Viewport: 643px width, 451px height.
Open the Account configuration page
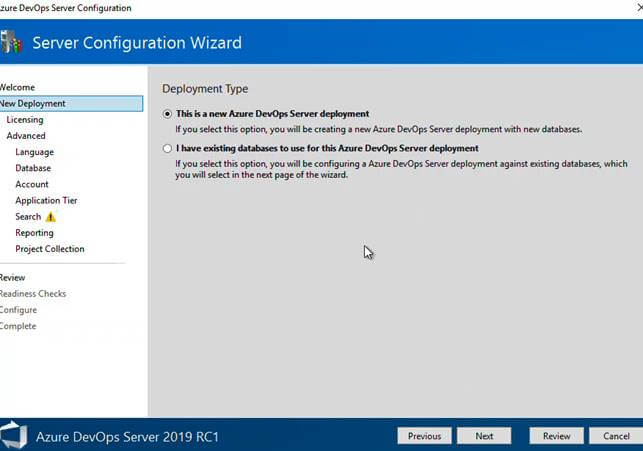coord(32,184)
